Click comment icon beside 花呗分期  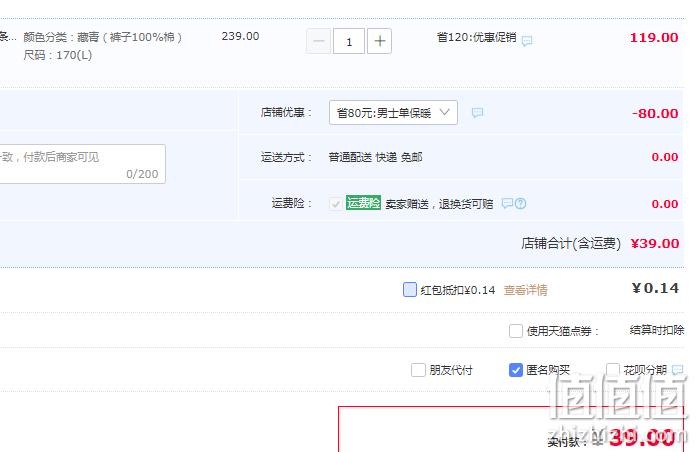tap(677, 370)
